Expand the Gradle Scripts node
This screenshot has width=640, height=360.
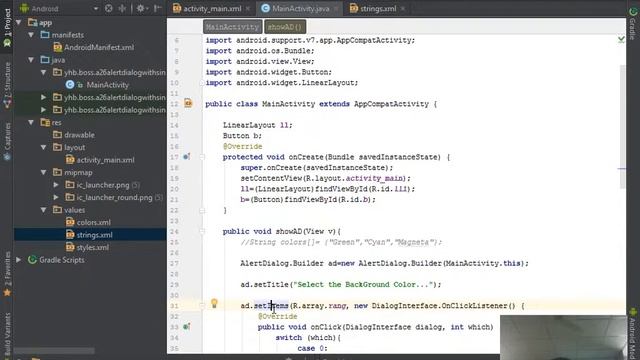click(19, 260)
